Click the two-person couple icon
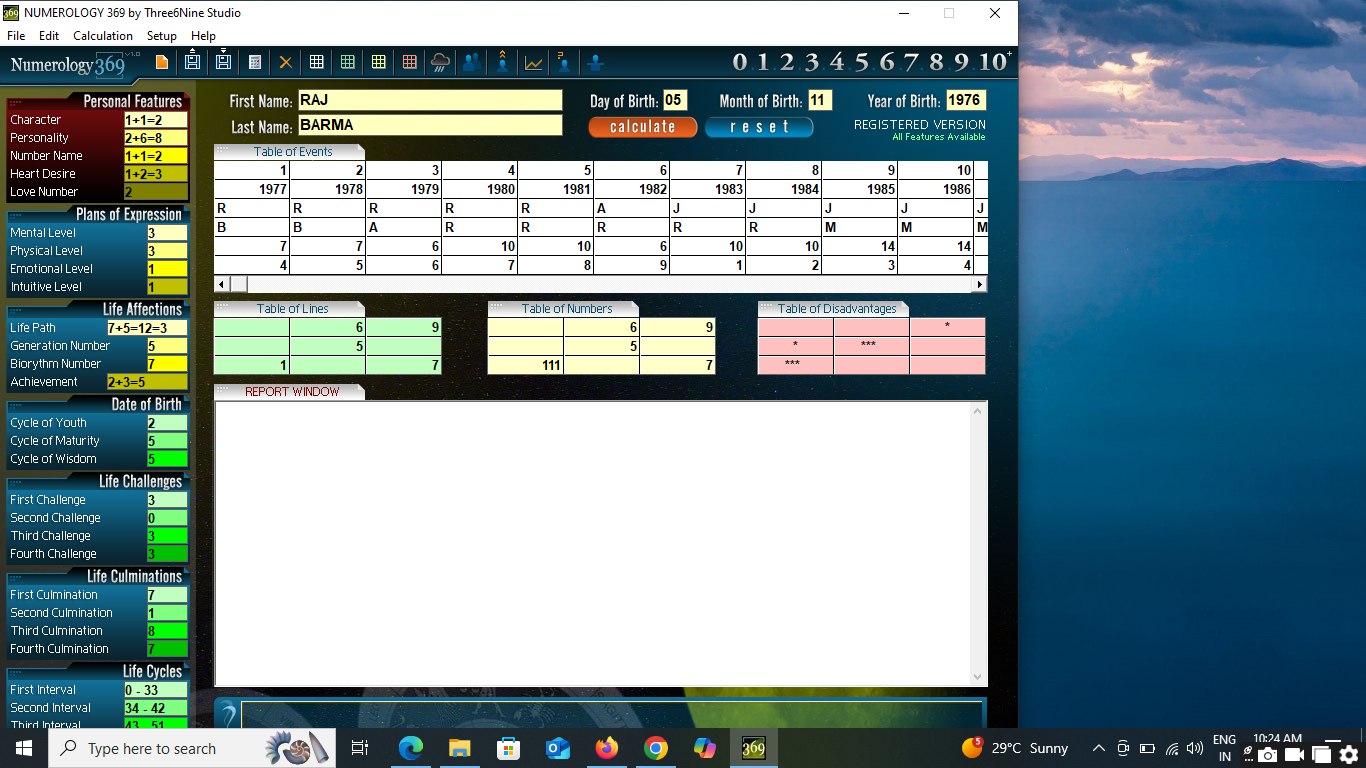 pyautogui.click(x=471, y=62)
